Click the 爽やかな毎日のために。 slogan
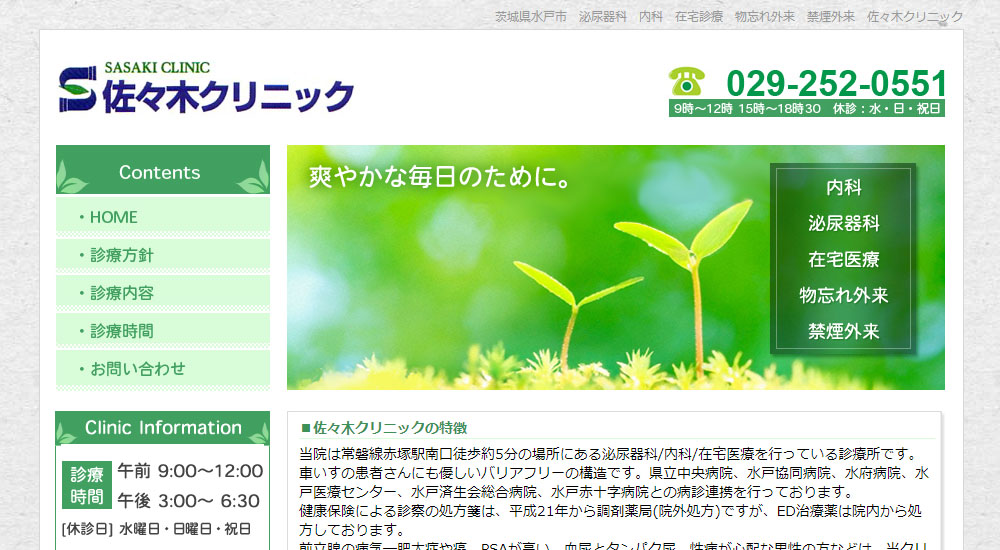Screen dimensions: 1000x550 [x=440, y=177]
